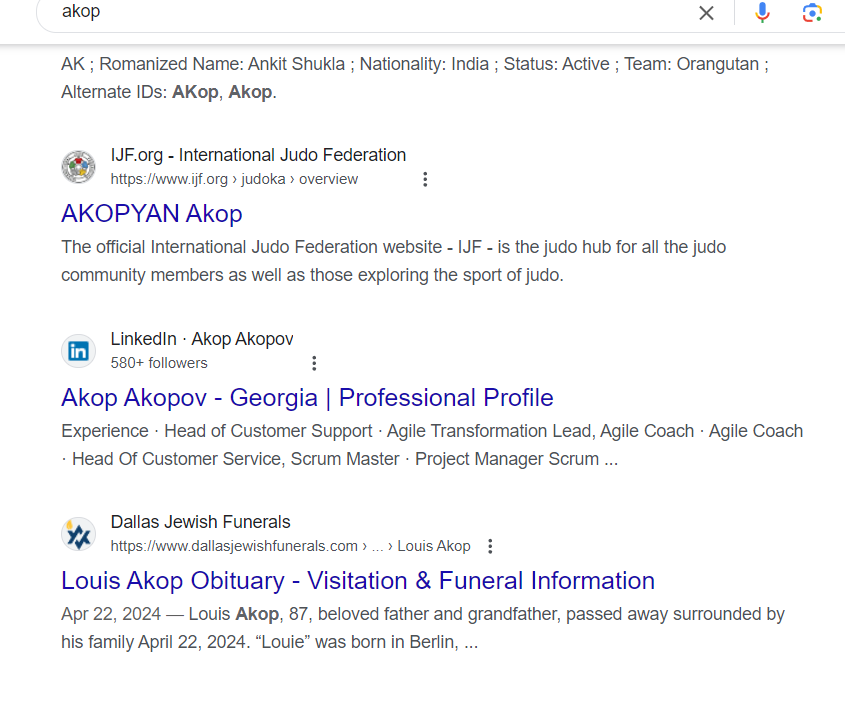Click the snippet line "Head Of Customer Service, Scrum Master"
This screenshot has width=845, height=710.
[x=340, y=459]
